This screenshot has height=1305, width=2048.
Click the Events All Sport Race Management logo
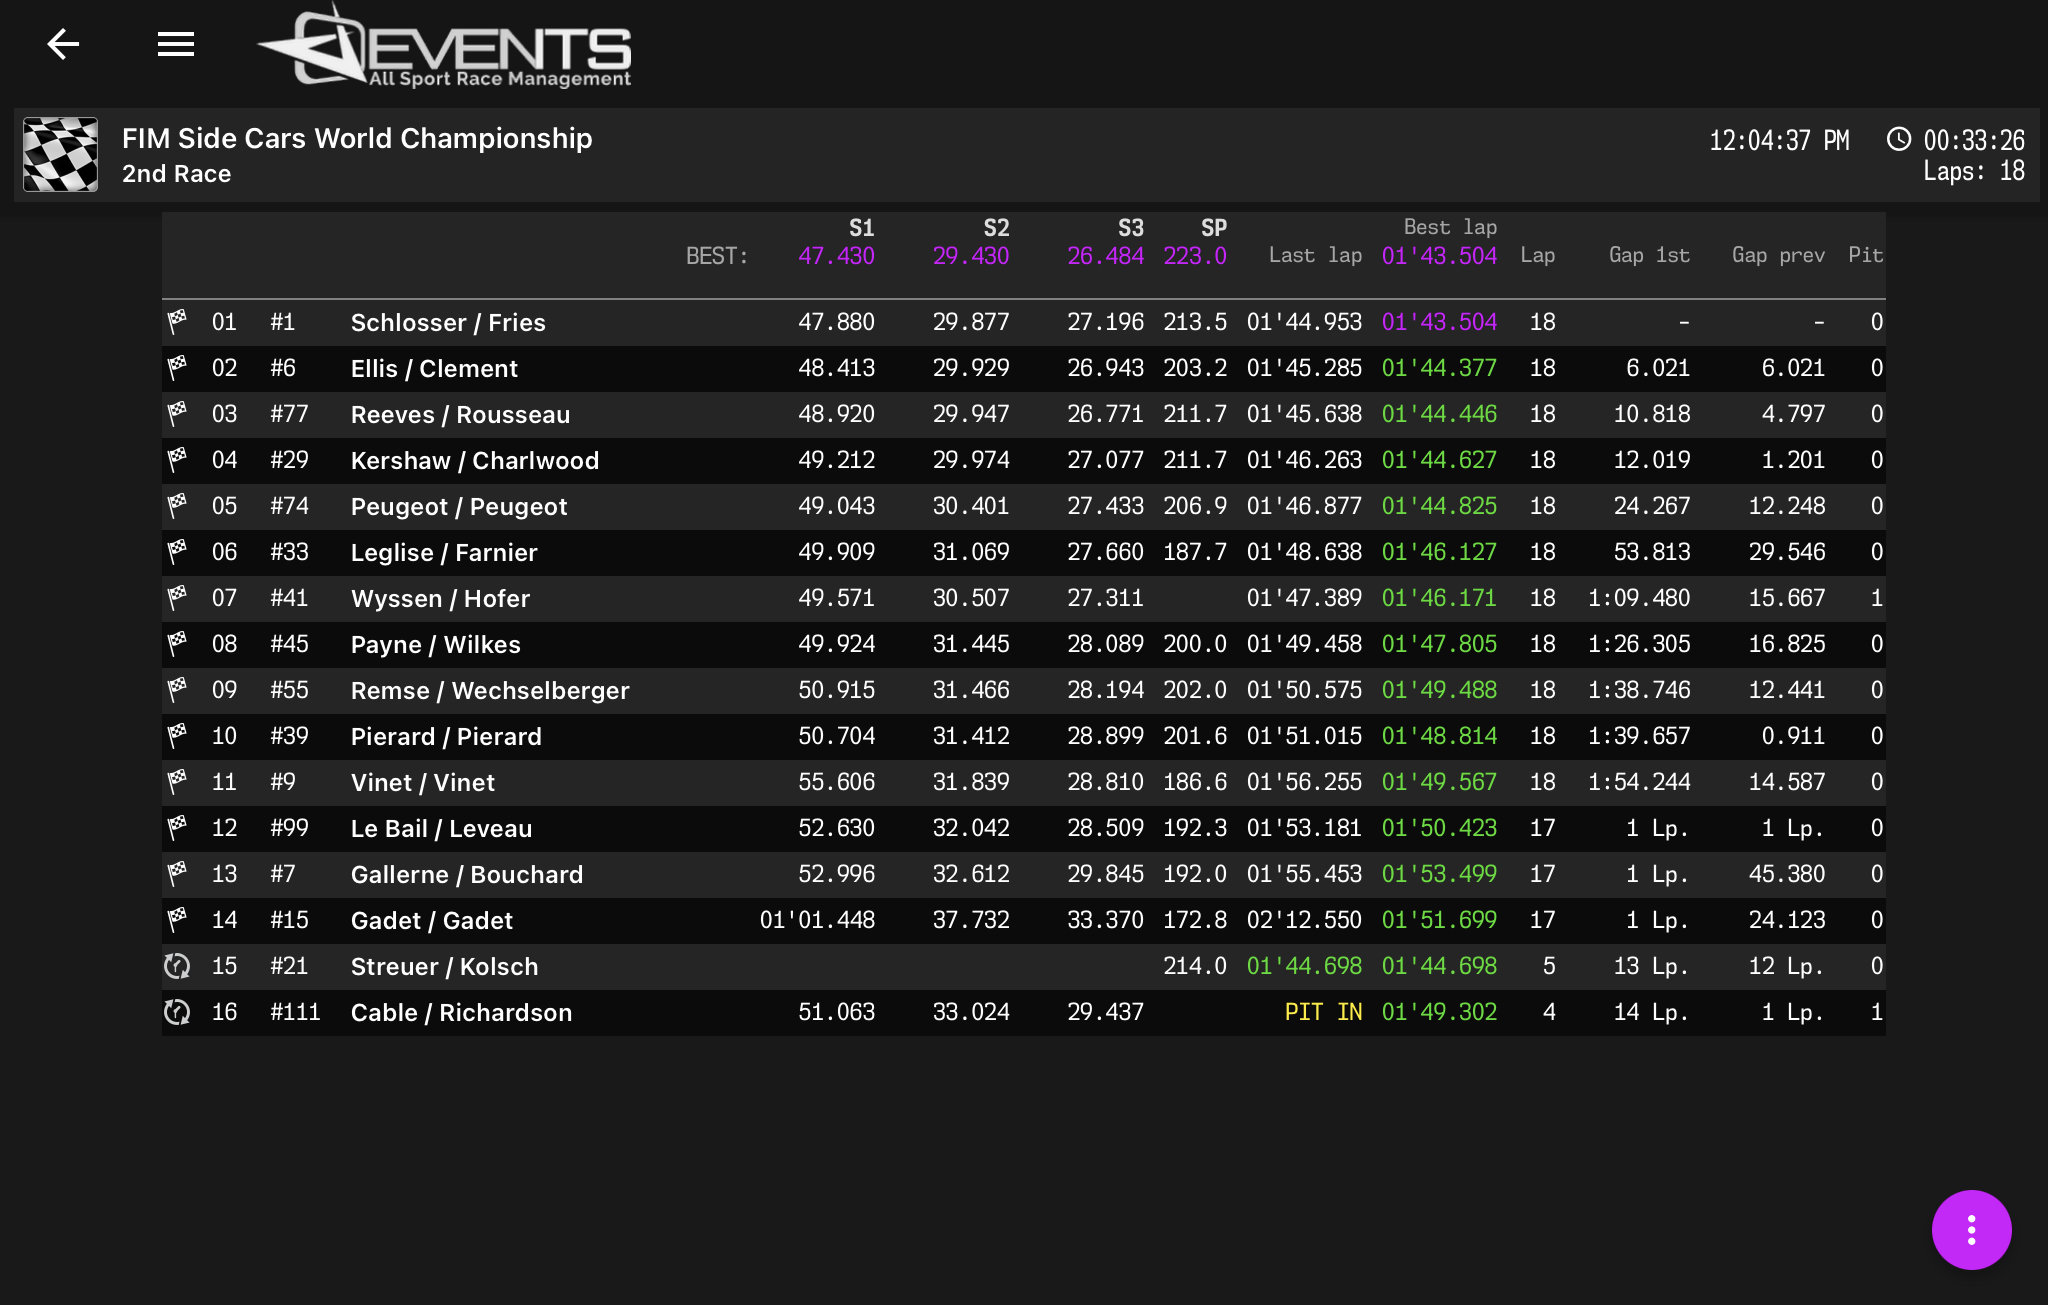click(x=444, y=46)
